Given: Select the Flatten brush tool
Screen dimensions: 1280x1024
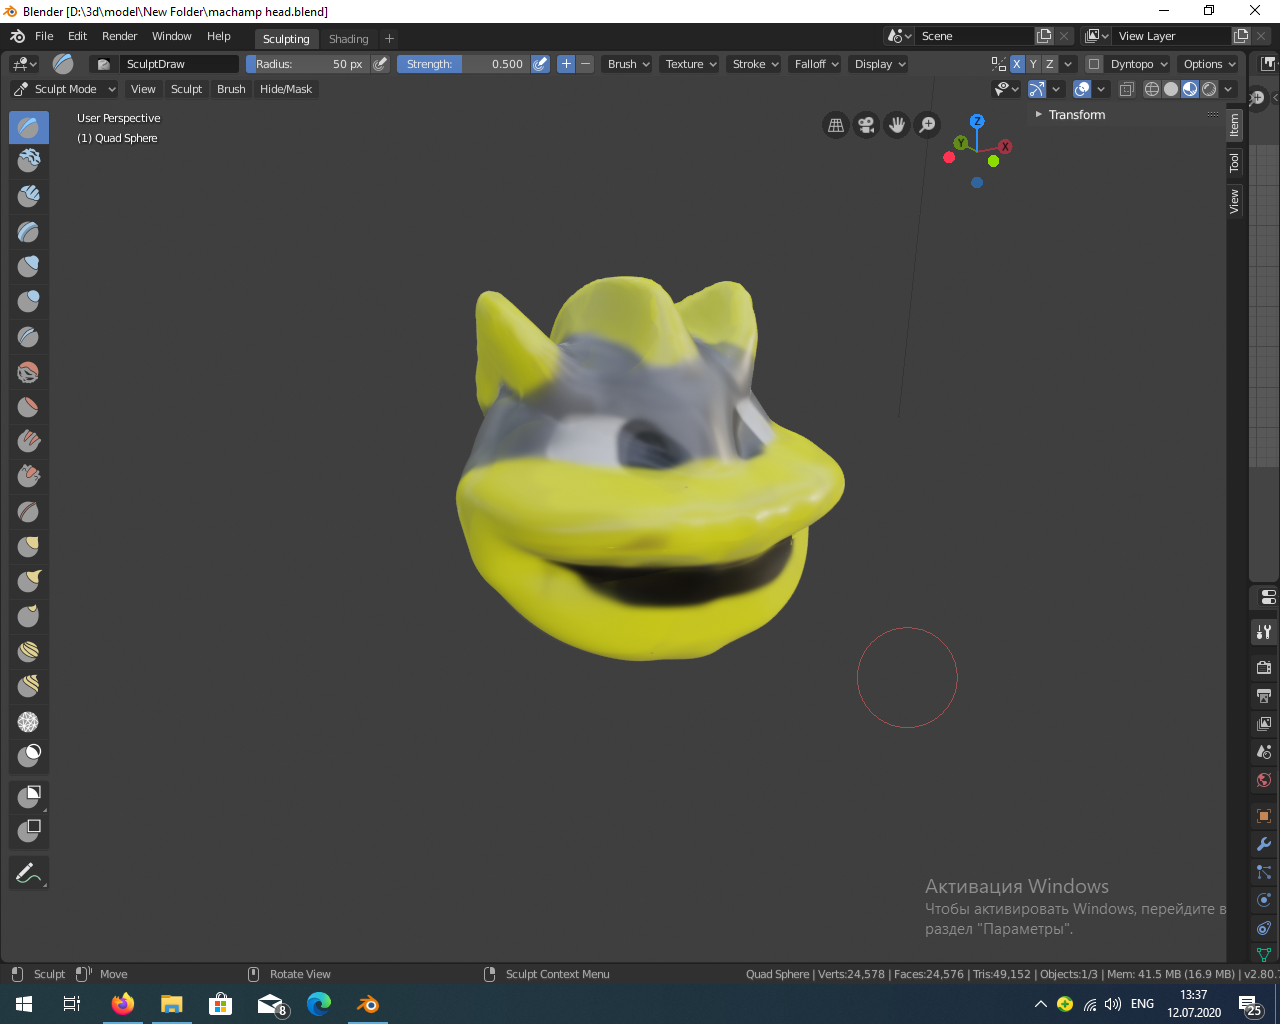Looking at the screenshot, I should [x=29, y=407].
